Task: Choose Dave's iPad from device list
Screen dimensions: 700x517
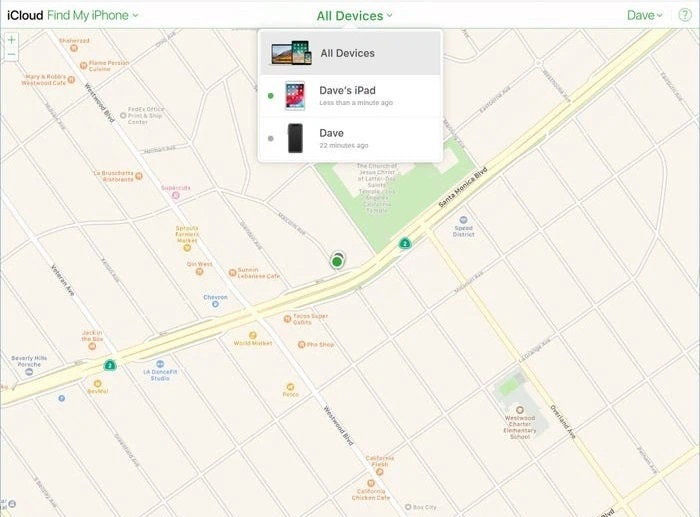Action: point(350,95)
